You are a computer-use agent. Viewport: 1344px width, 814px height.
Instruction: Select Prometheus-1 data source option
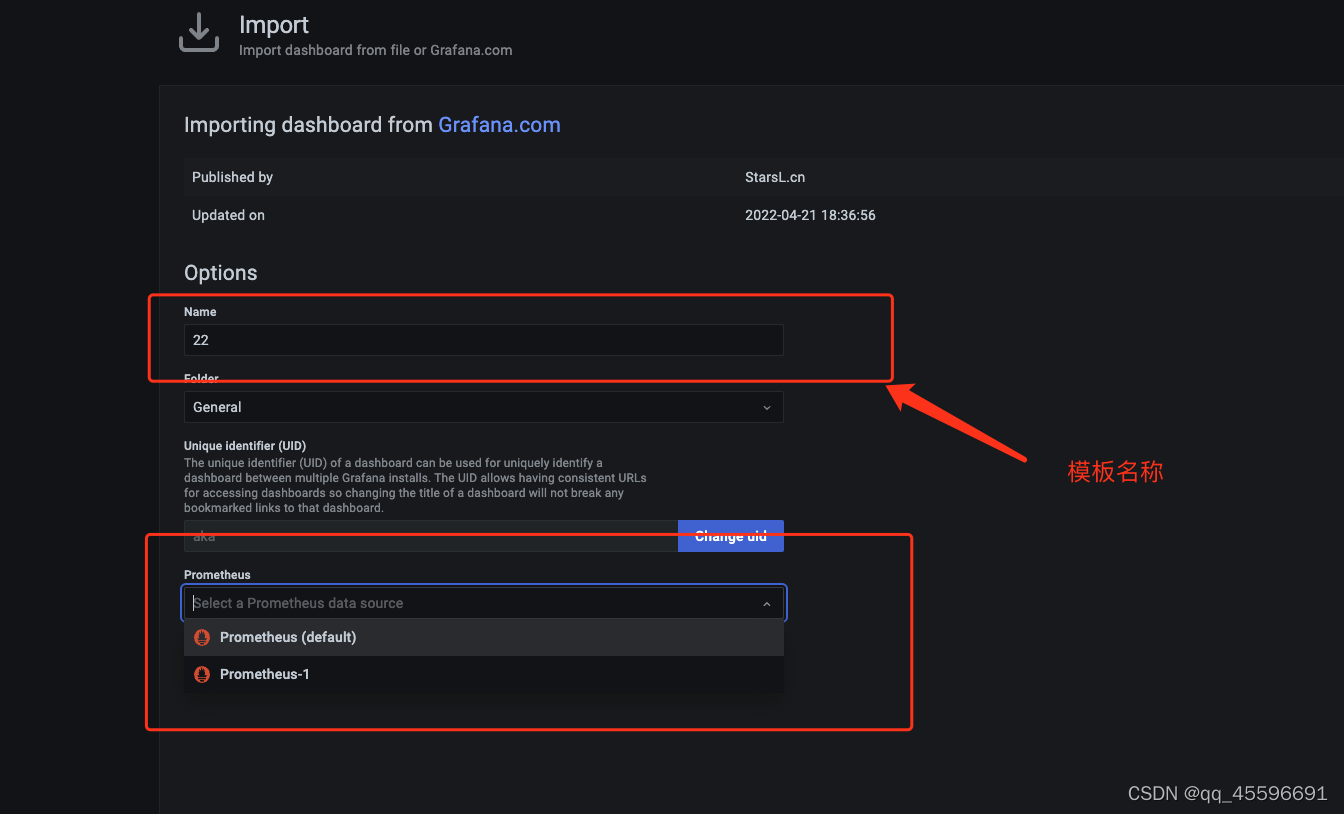click(x=483, y=674)
